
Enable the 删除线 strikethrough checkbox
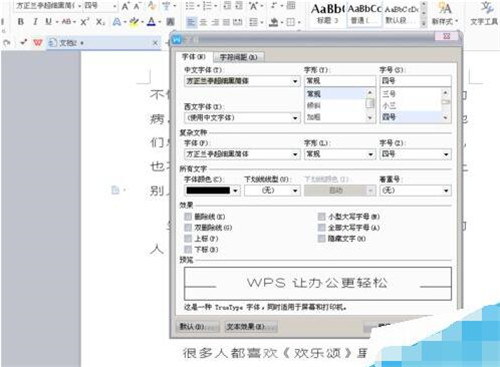point(188,217)
